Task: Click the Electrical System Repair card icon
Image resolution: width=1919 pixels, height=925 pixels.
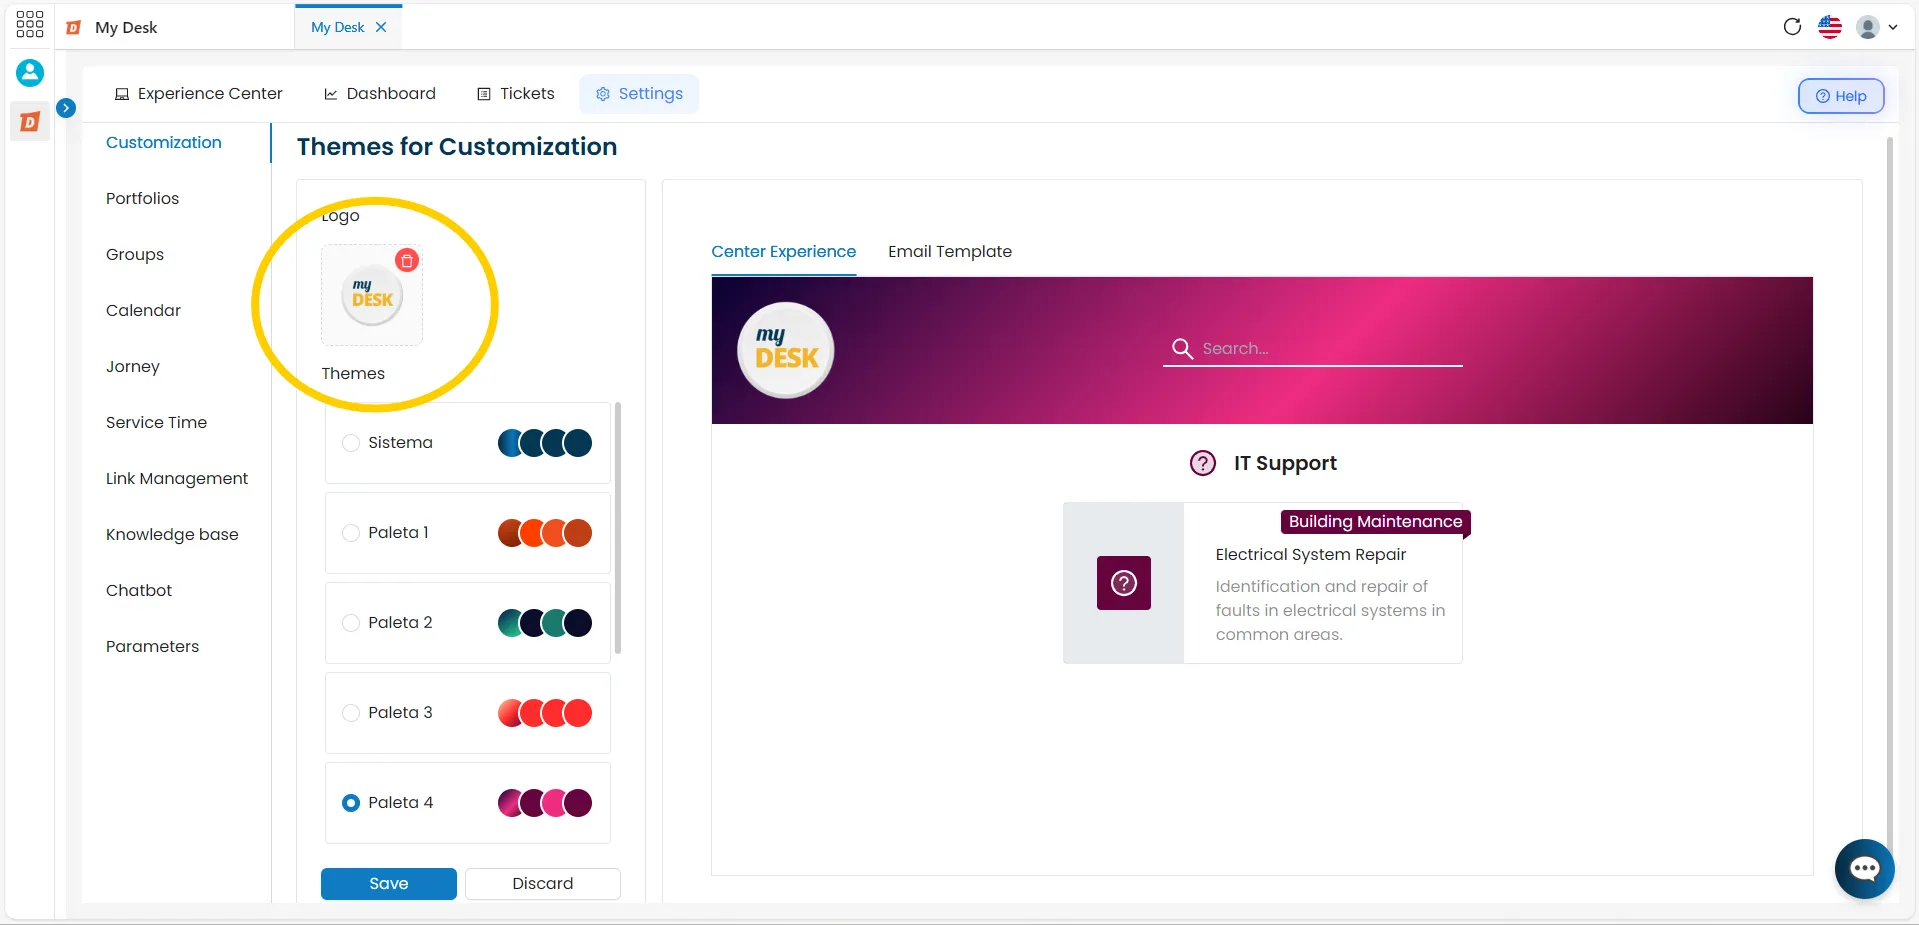Action: tap(1124, 583)
